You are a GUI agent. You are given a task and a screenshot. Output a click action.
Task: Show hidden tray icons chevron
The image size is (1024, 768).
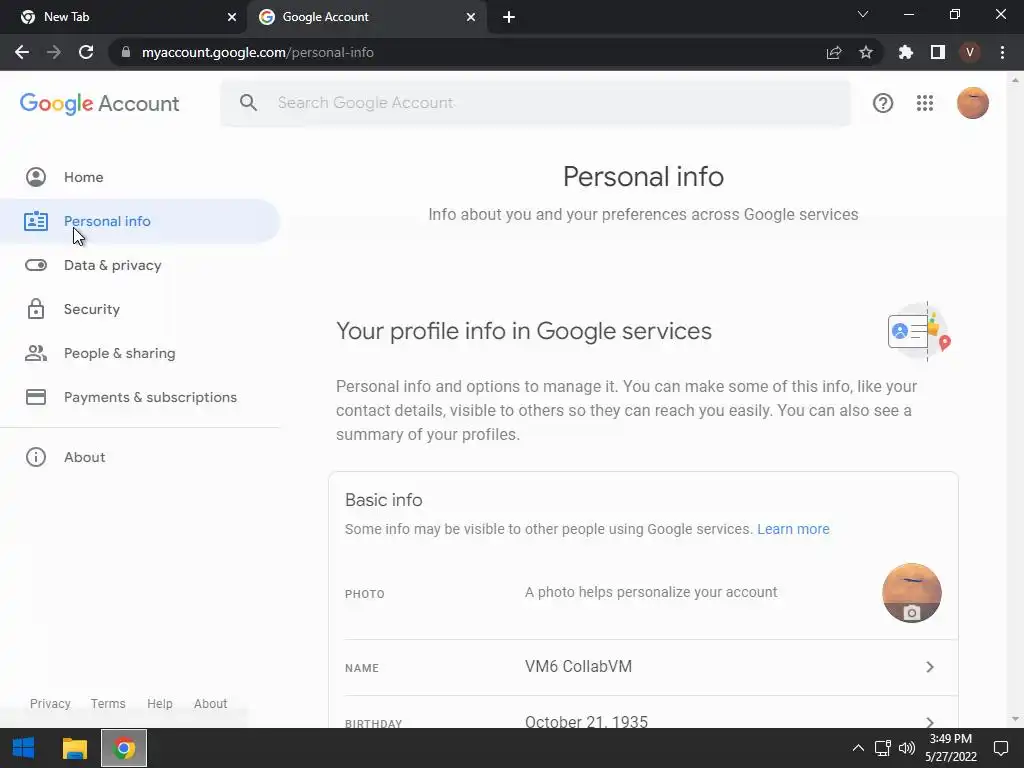coord(858,748)
